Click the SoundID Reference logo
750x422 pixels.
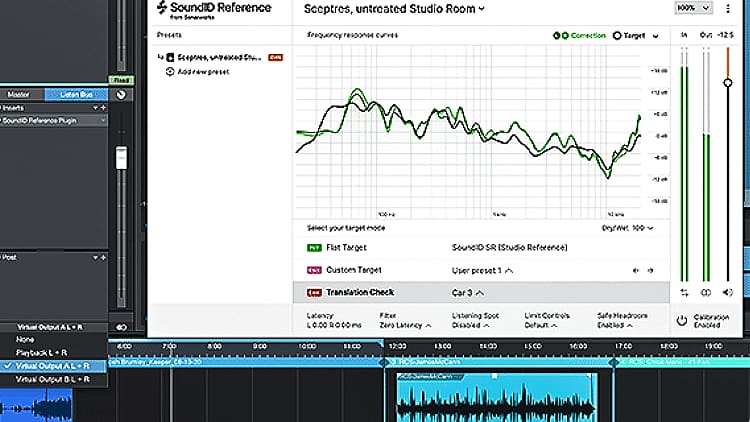[x=213, y=10]
